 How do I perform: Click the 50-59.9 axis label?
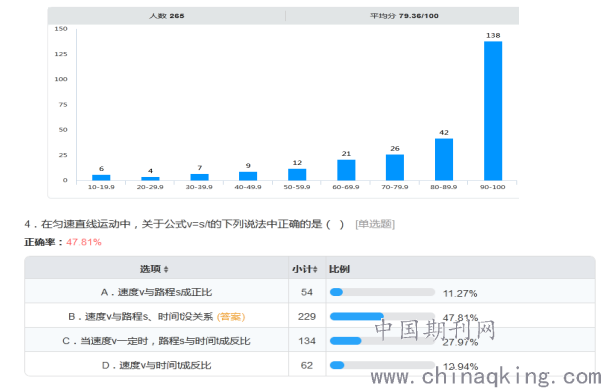point(297,187)
